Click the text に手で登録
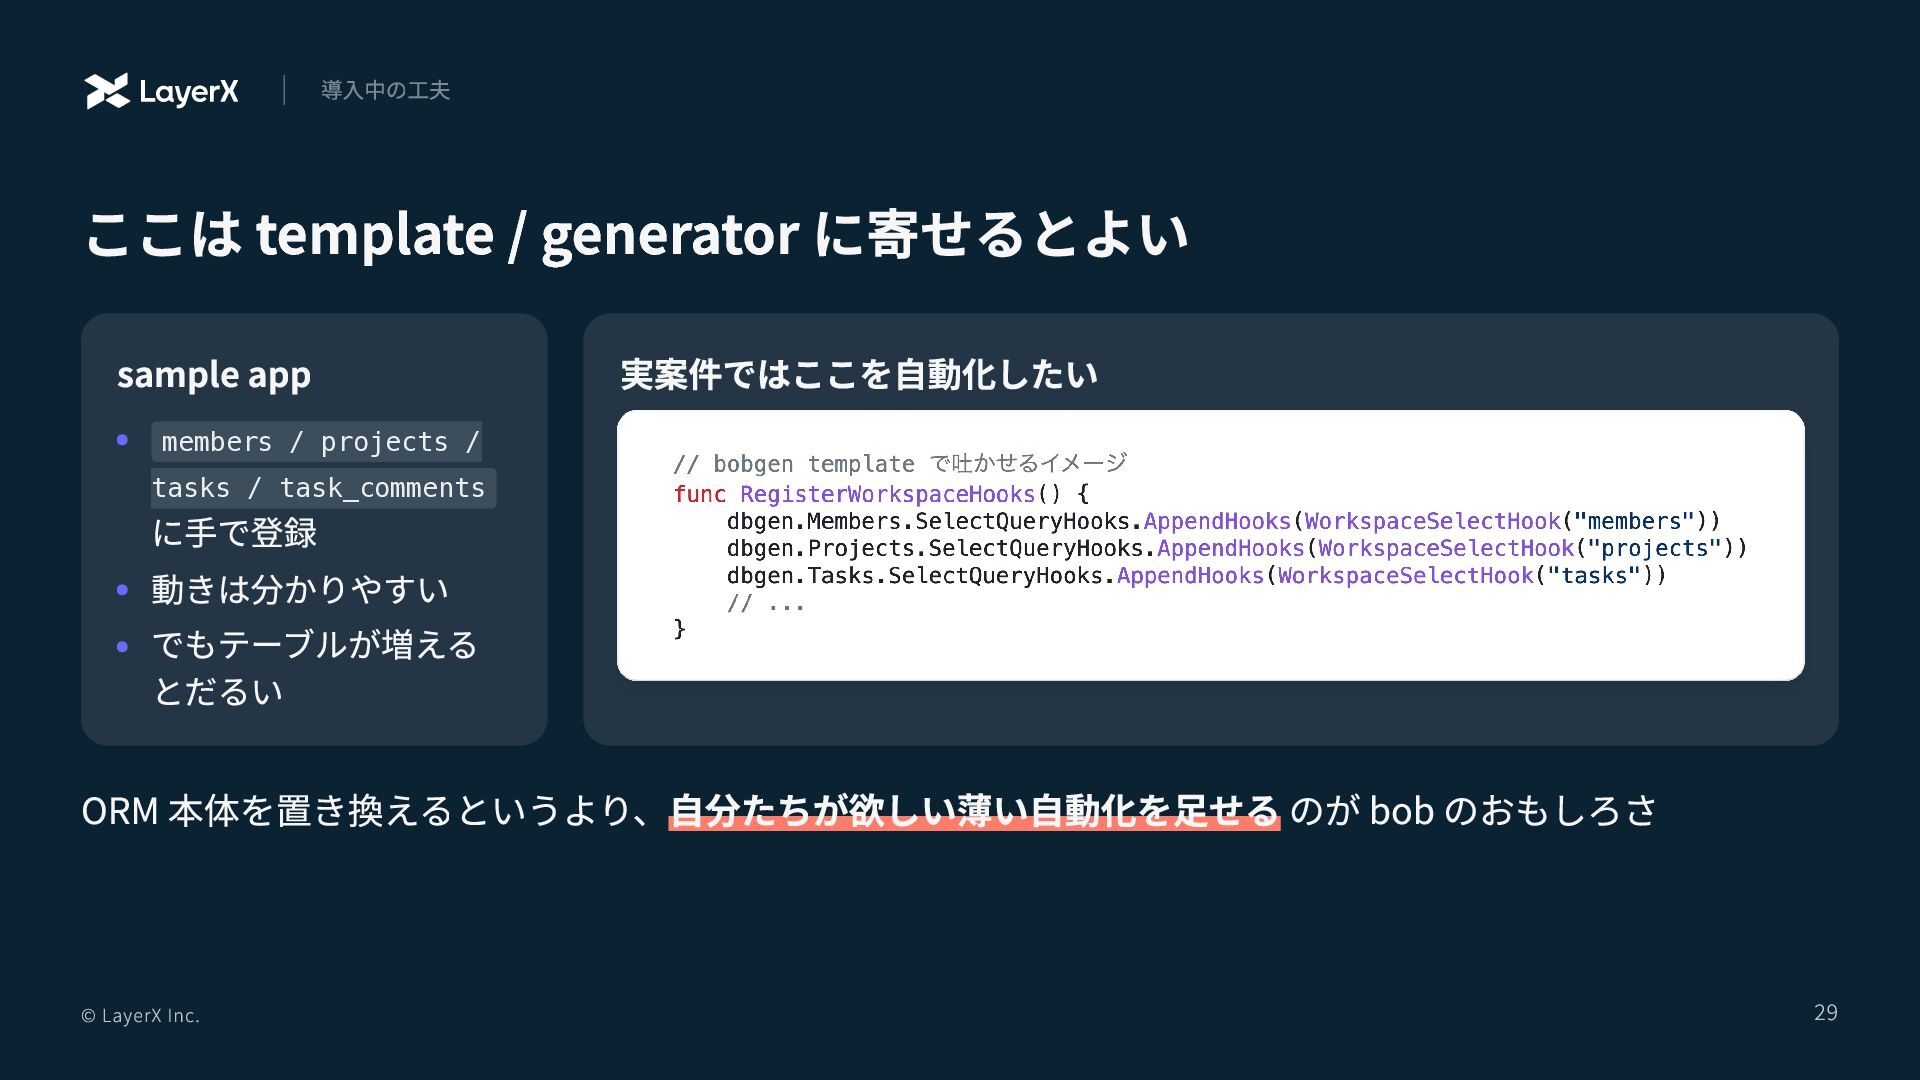 click(x=235, y=533)
